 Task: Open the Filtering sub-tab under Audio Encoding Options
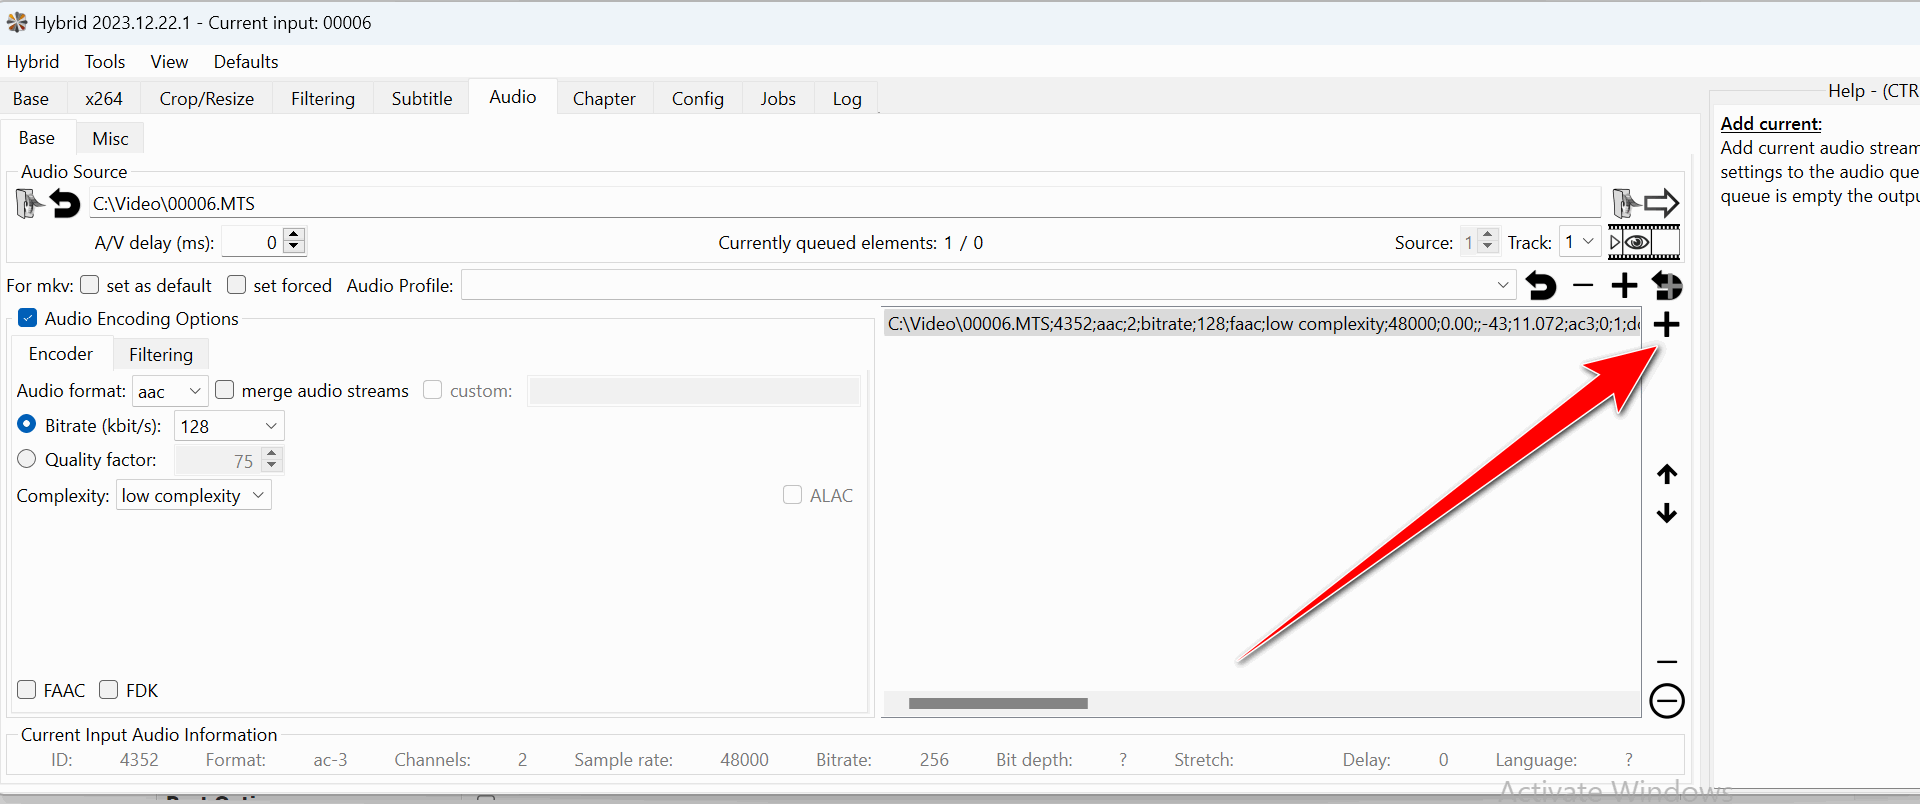coord(160,355)
